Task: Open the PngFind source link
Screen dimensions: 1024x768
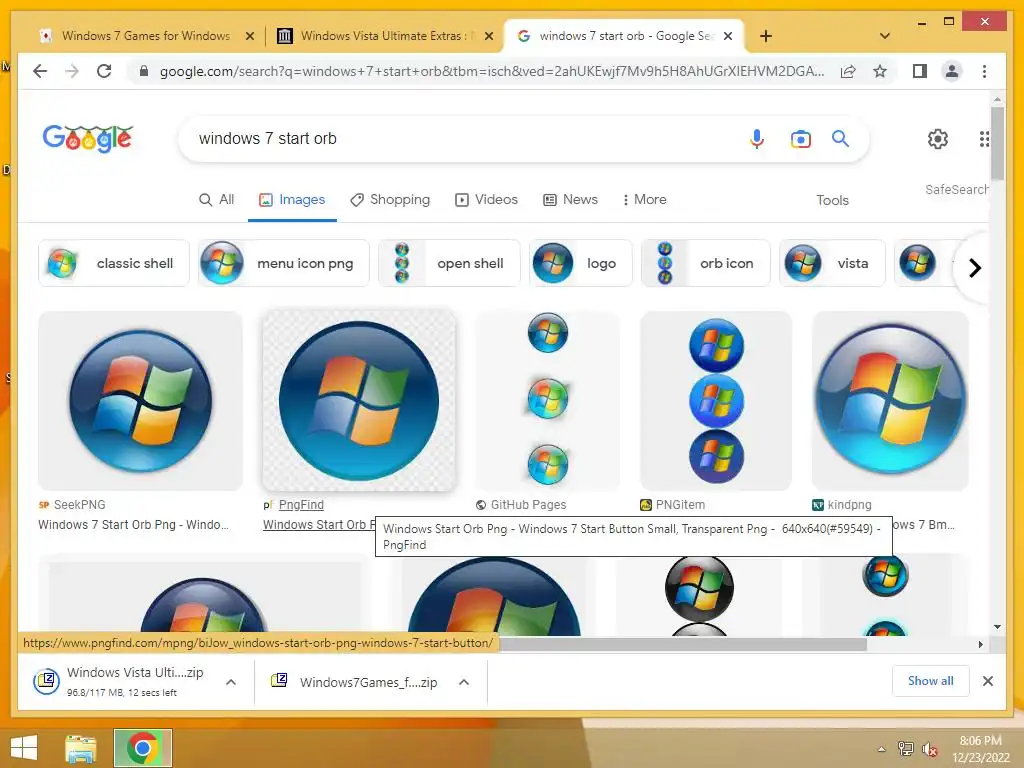Action: tap(301, 505)
